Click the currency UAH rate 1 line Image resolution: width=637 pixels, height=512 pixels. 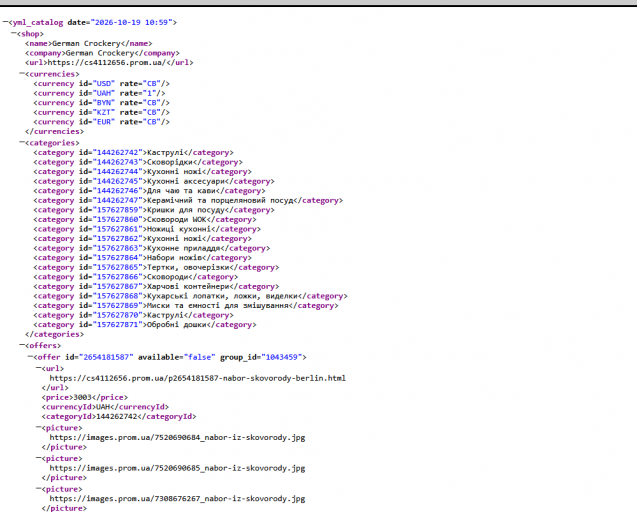[99, 93]
